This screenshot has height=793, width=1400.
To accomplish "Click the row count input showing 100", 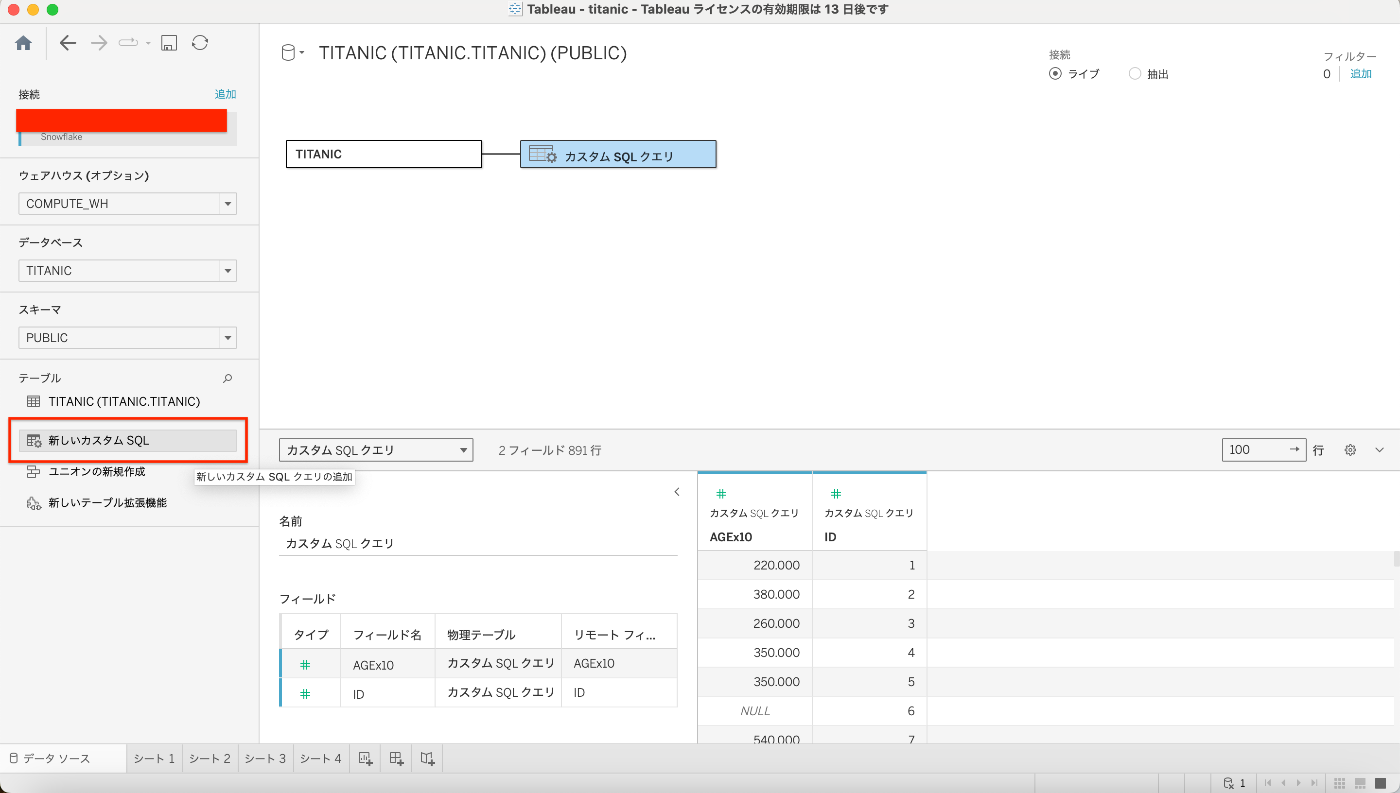I will click(1264, 450).
